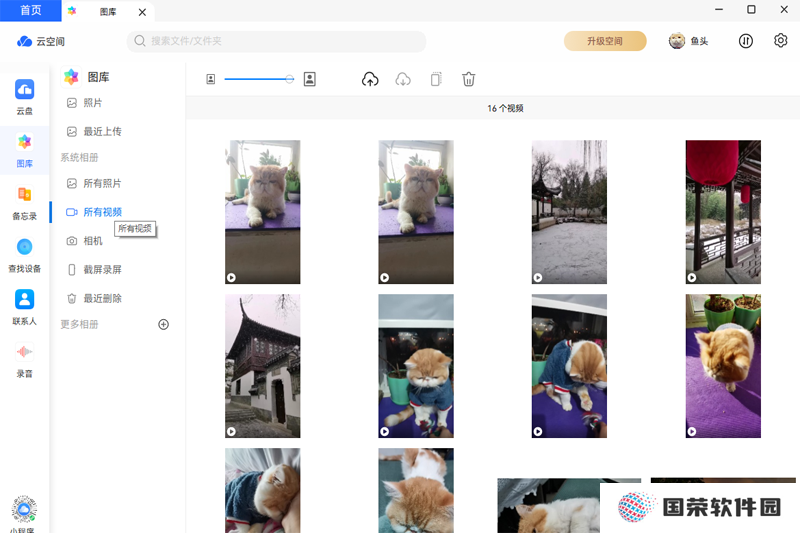The image size is (800, 533).
Task: Open 照片 in the gallery list
Action: tap(85, 103)
